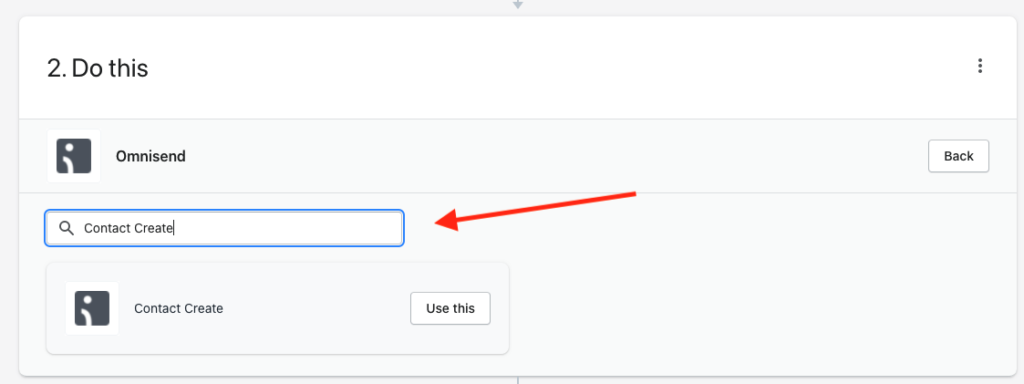Viewport: 1024px width, 384px height.
Task: Click the red arrow annotation pointing at search
Action: [536, 210]
